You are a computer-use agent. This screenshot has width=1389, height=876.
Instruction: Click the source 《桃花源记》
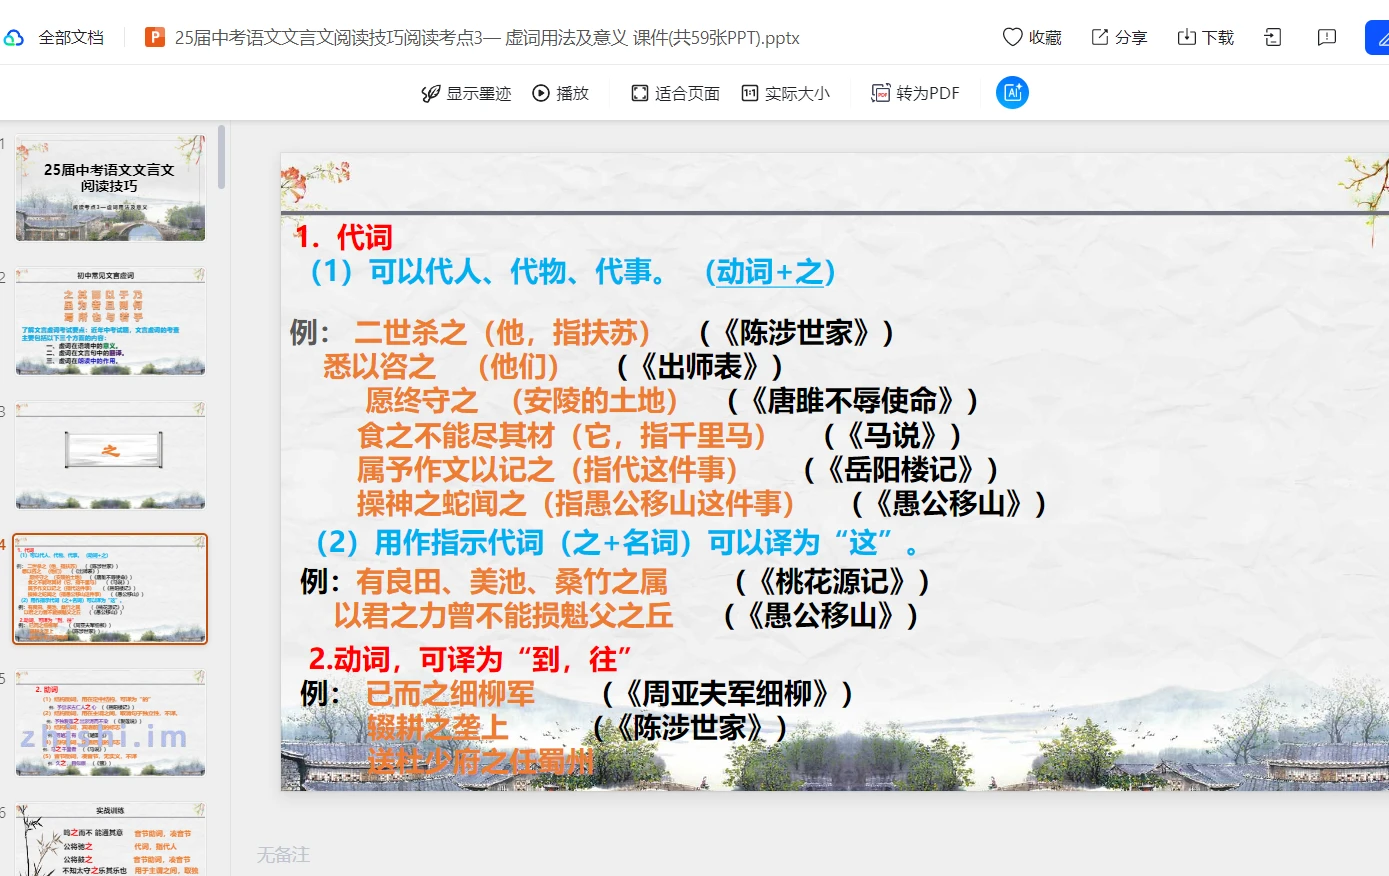(833, 581)
